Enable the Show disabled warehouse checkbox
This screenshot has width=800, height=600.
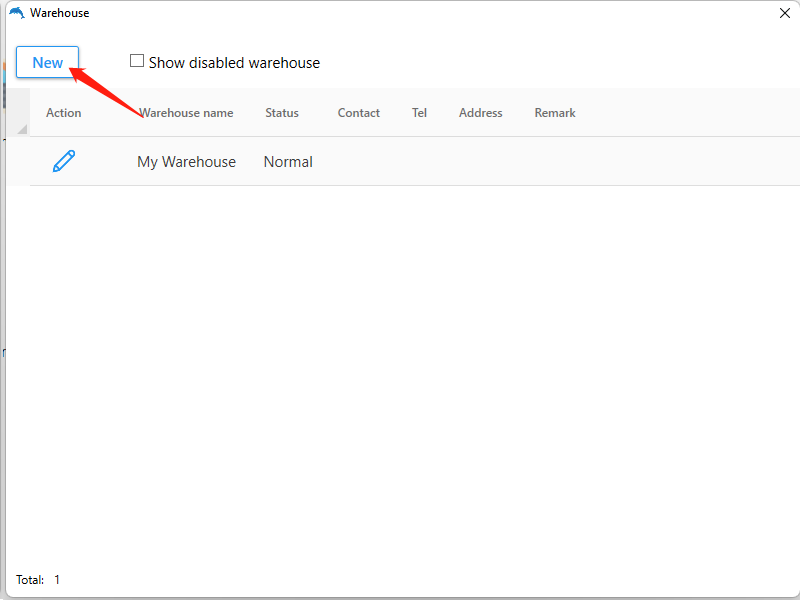(x=137, y=61)
